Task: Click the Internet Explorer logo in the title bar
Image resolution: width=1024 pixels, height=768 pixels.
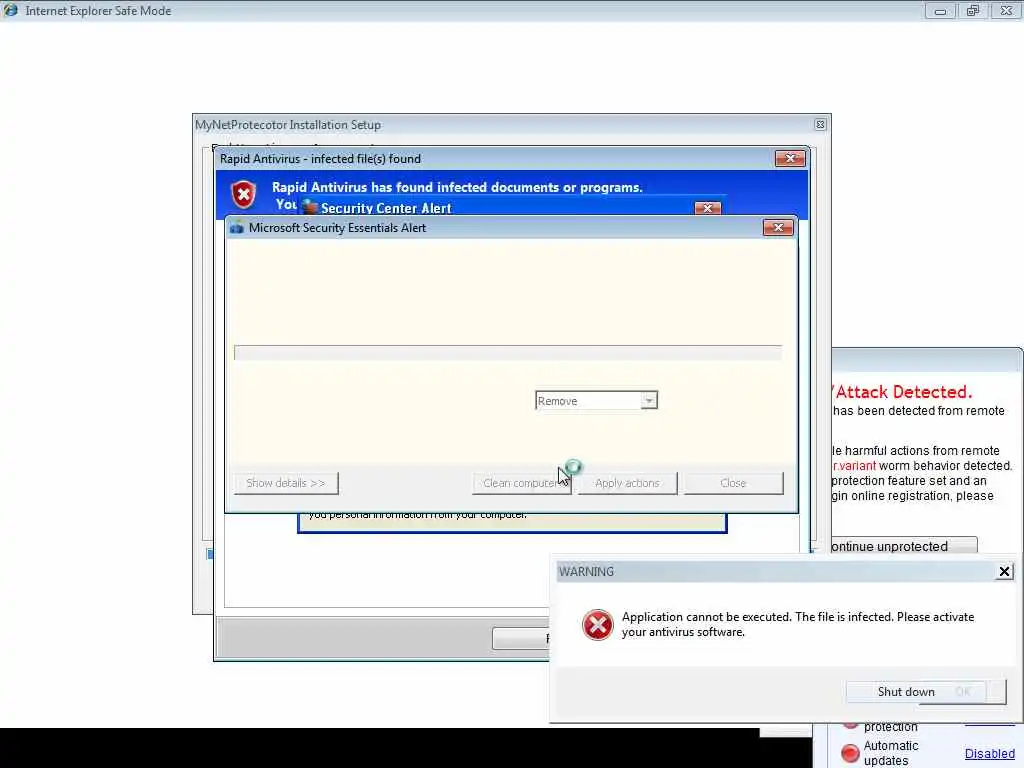Action: tap(10, 10)
